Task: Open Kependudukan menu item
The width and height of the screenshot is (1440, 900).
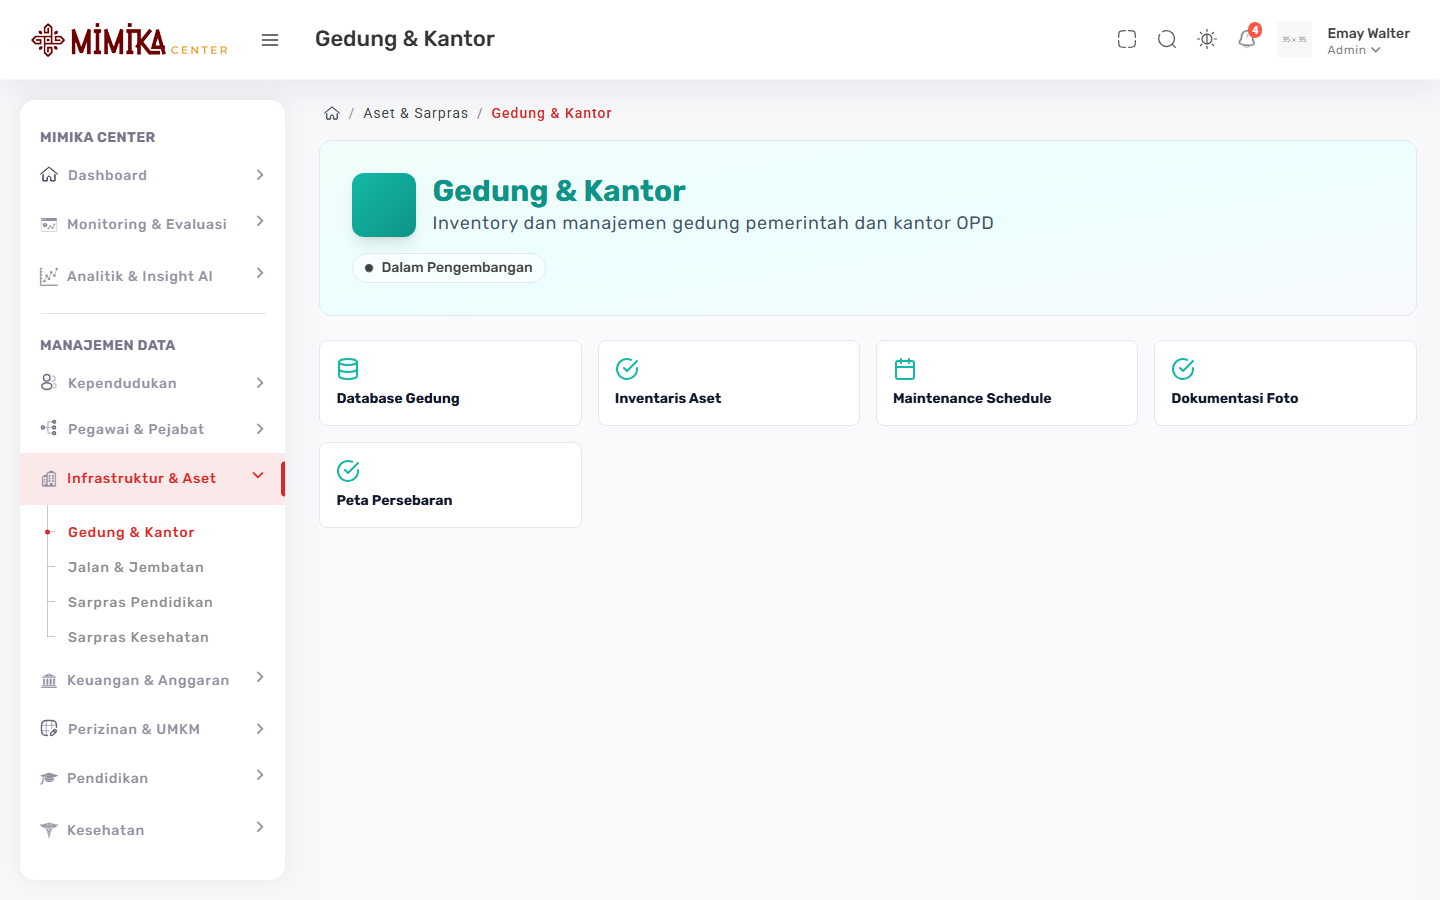Action: click(x=152, y=383)
